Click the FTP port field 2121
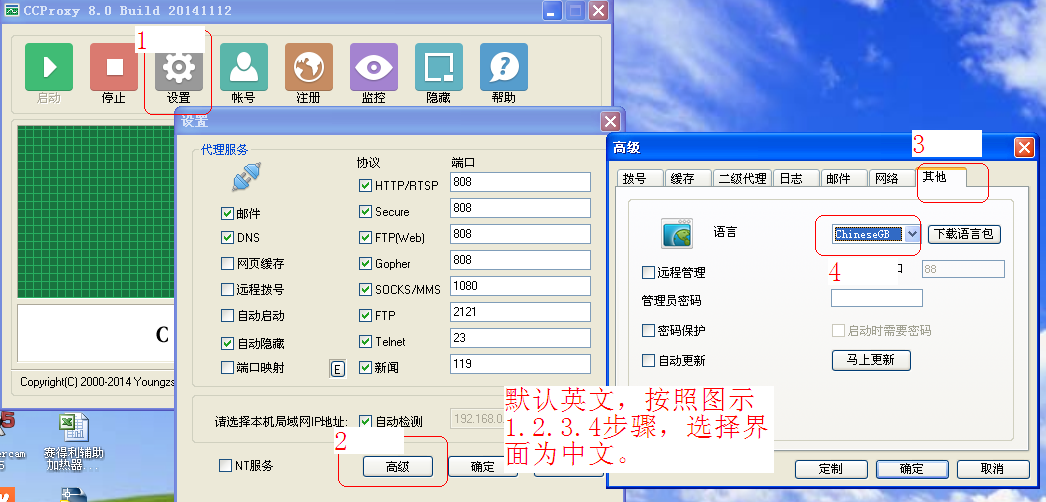Viewport: 1046px width, 502px height. coord(520,312)
